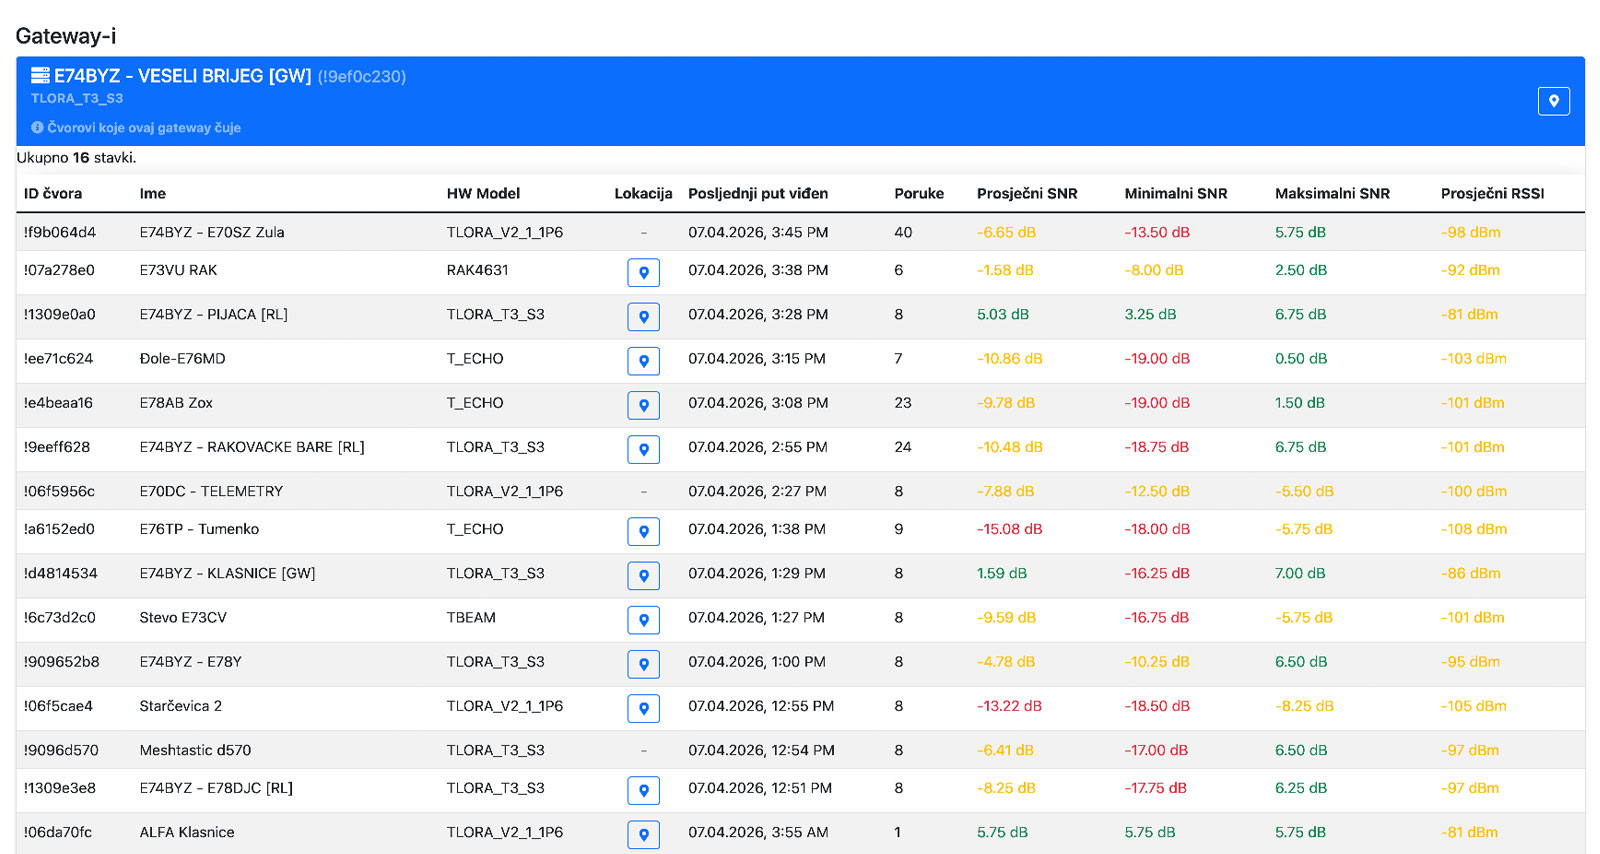The height and width of the screenshot is (854, 1600).
Task: Select the E74BYZ - RAKOVACKE BARE [RL] row
Action: pyautogui.click(x=252, y=447)
